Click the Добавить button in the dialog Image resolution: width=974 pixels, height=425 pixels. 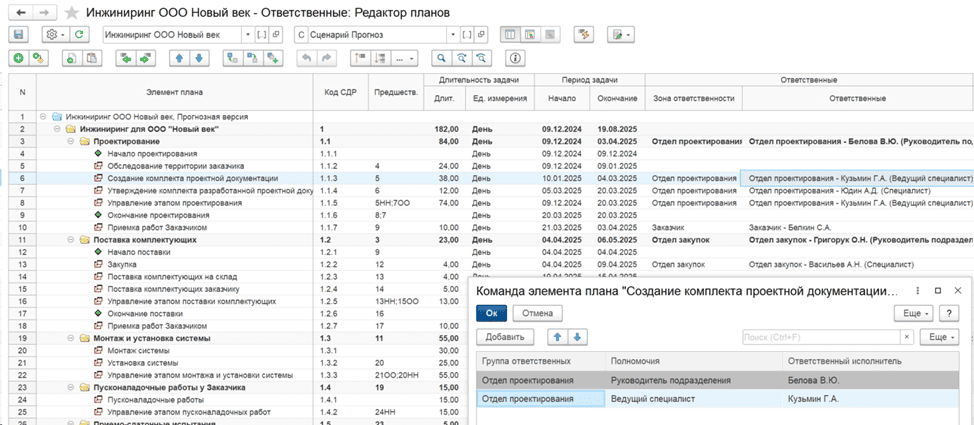click(x=505, y=337)
